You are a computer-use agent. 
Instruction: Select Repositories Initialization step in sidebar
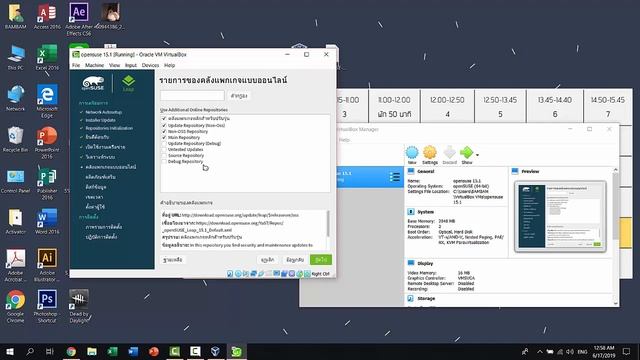coord(109,128)
